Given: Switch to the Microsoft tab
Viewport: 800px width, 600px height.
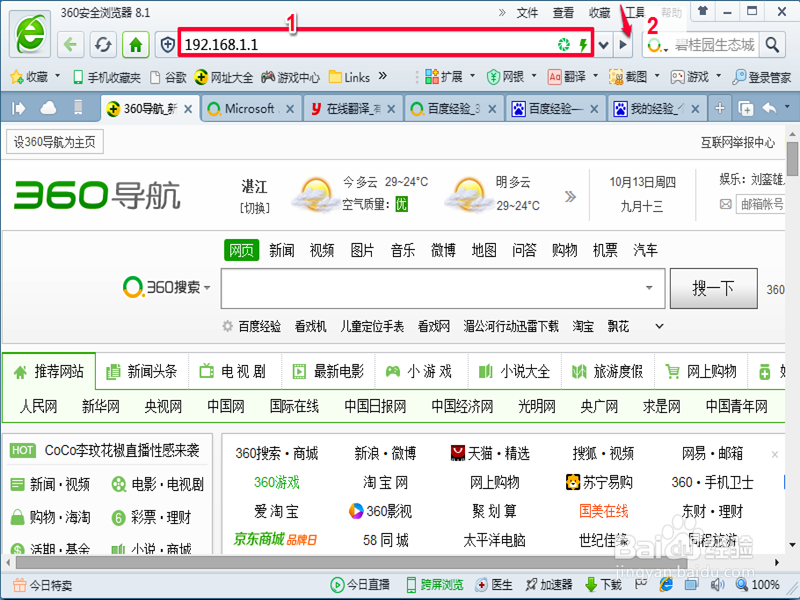Looking at the screenshot, I should coord(251,109).
